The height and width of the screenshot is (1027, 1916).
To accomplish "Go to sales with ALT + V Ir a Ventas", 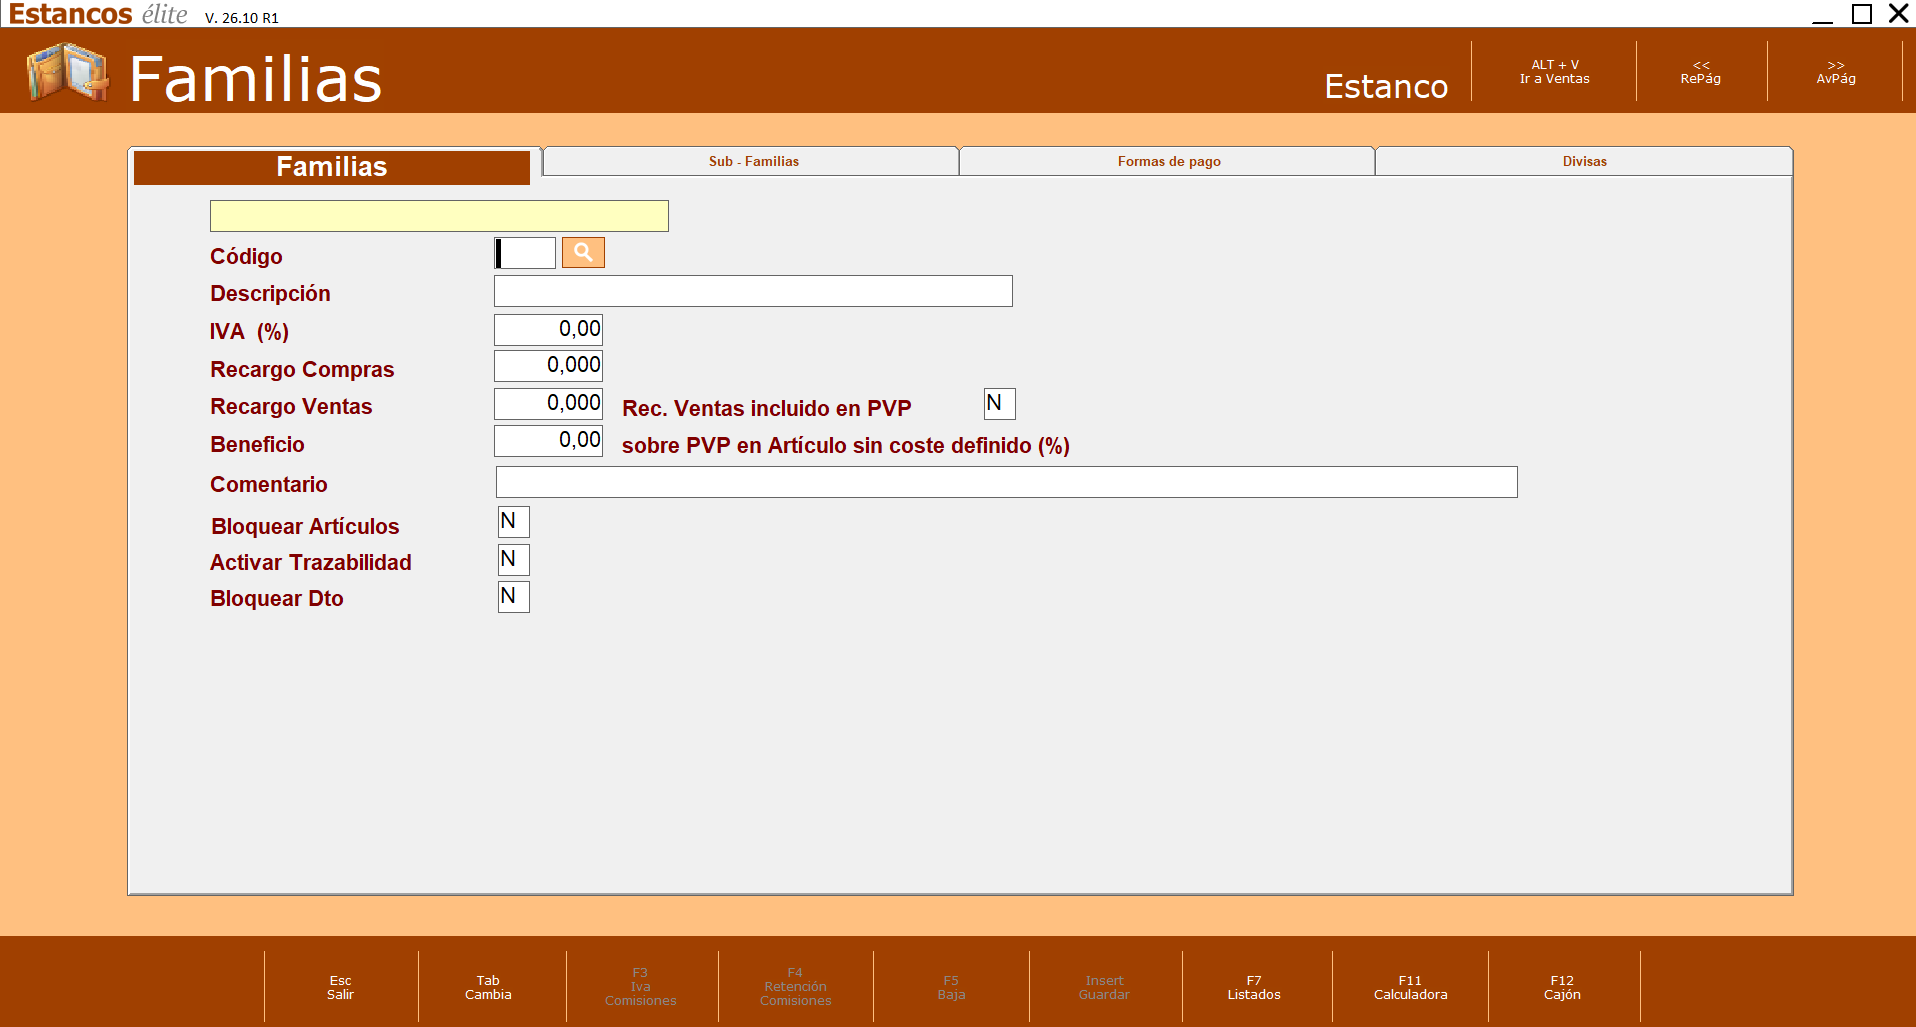I will point(1554,72).
